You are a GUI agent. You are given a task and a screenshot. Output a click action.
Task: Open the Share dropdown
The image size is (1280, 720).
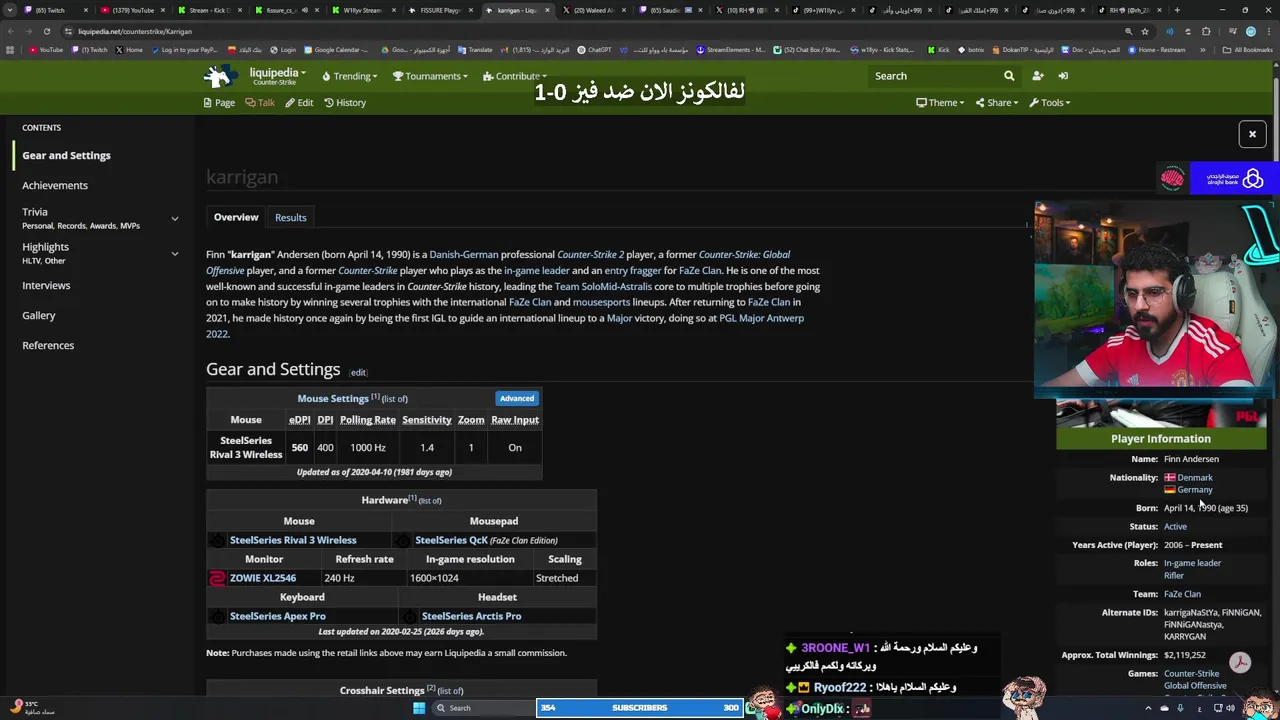click(996, 102)
